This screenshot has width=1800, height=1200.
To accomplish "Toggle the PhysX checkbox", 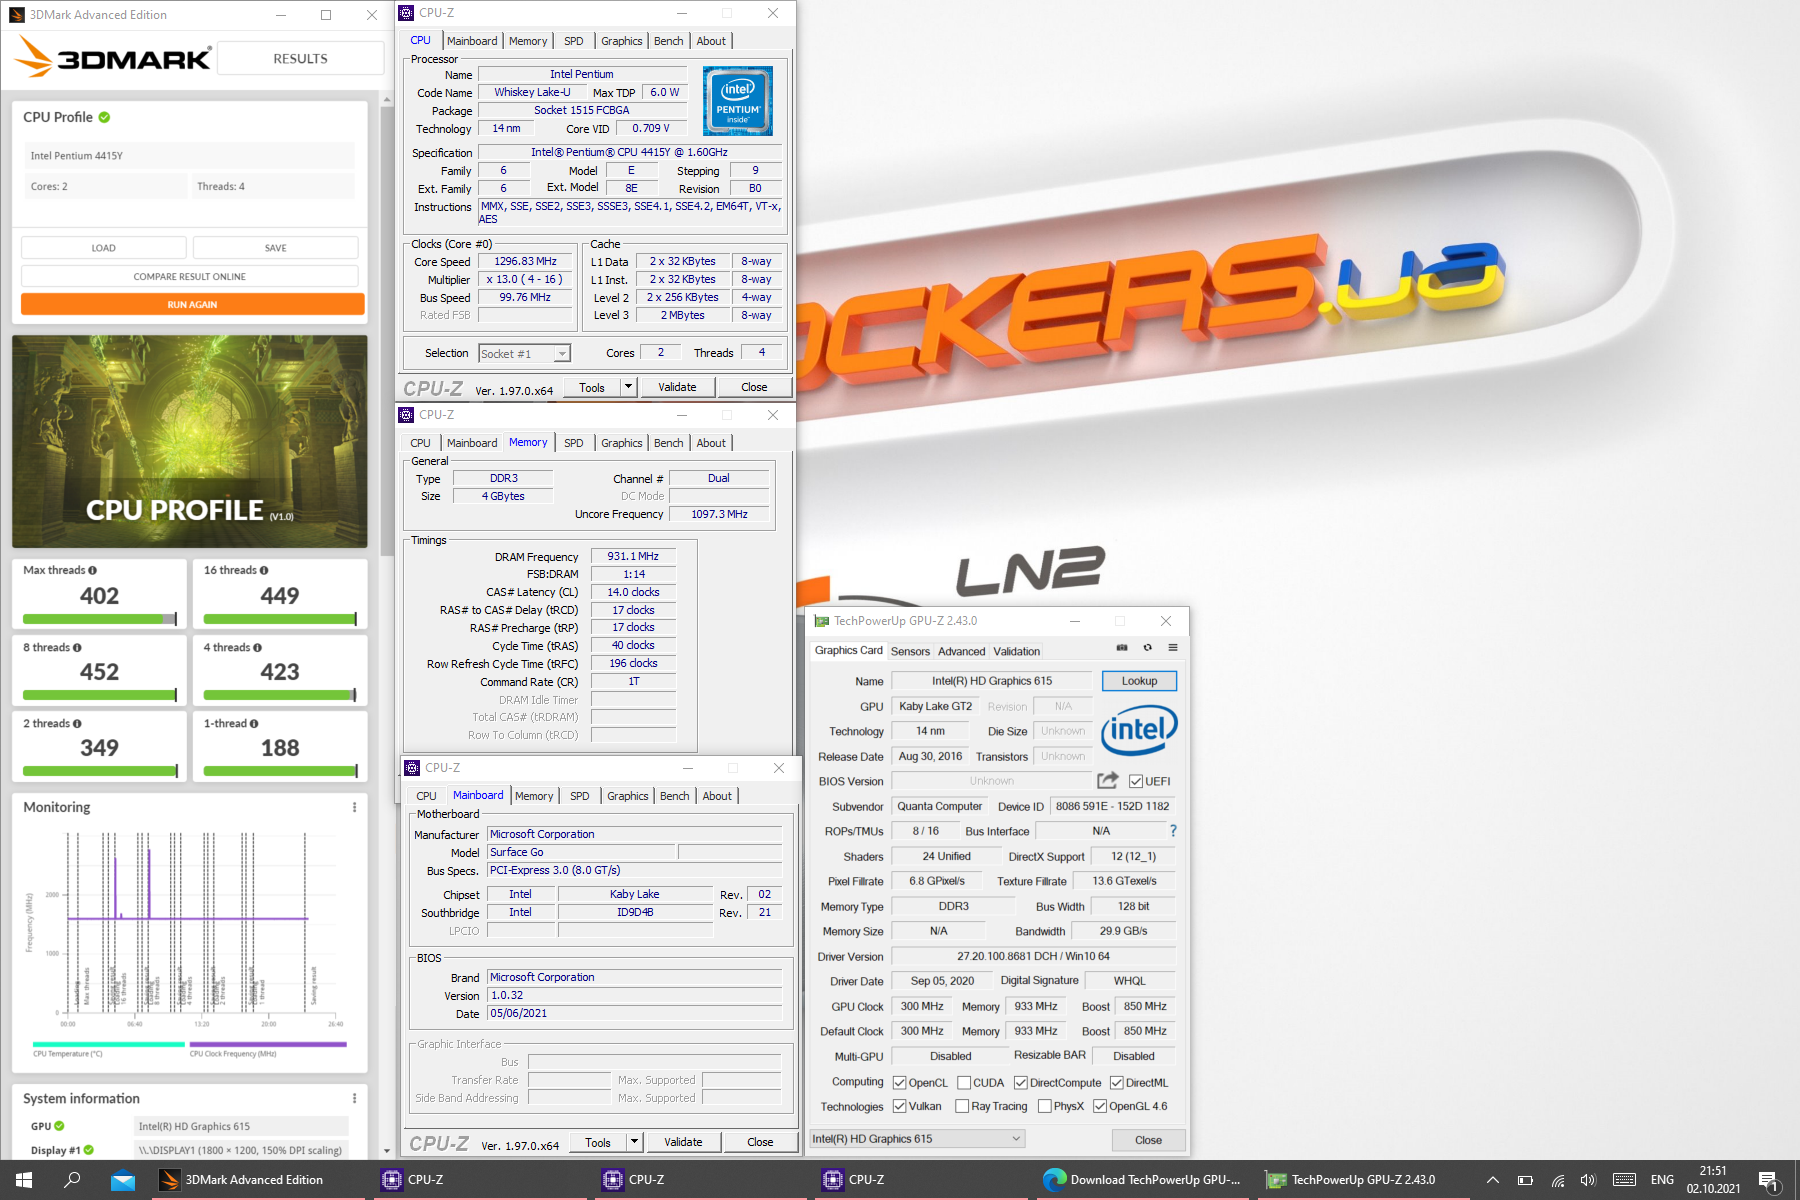I will [x=1044, y=1106].
